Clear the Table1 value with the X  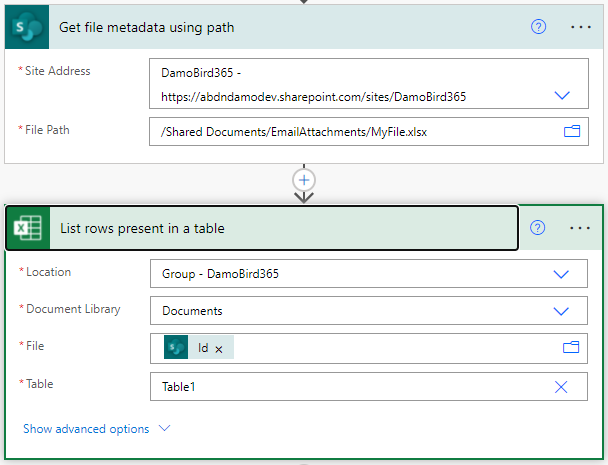[561, 387]
